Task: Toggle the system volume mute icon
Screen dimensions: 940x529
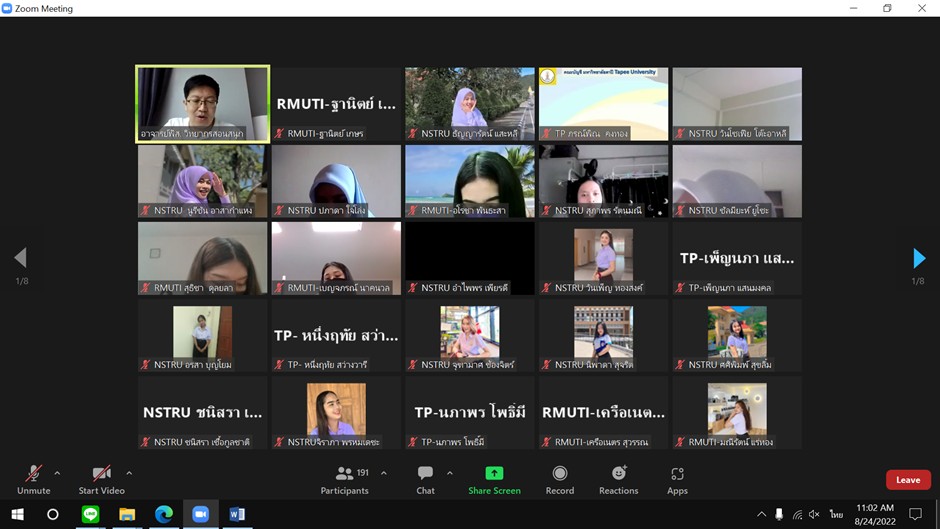Action: (x=814, y=514)
